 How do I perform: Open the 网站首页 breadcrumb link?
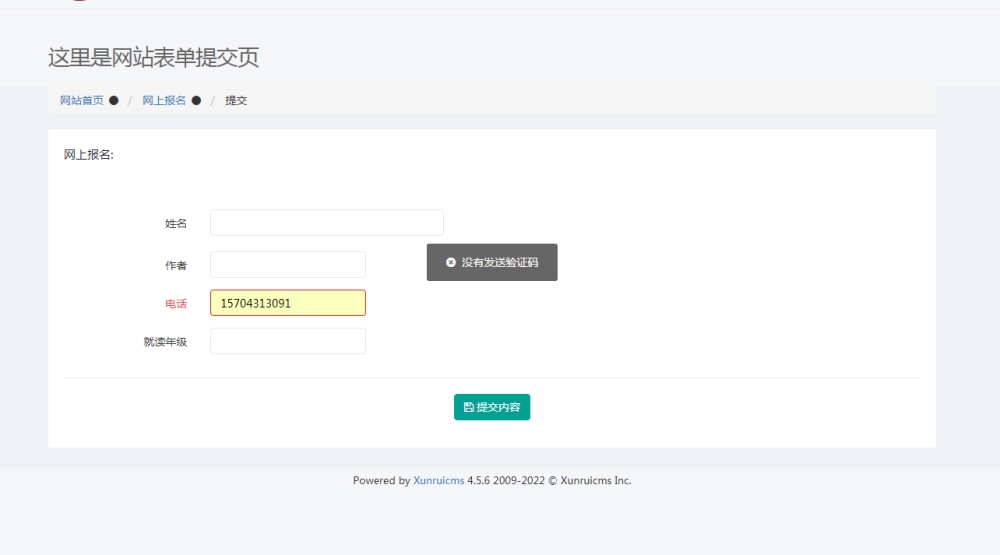82,100
